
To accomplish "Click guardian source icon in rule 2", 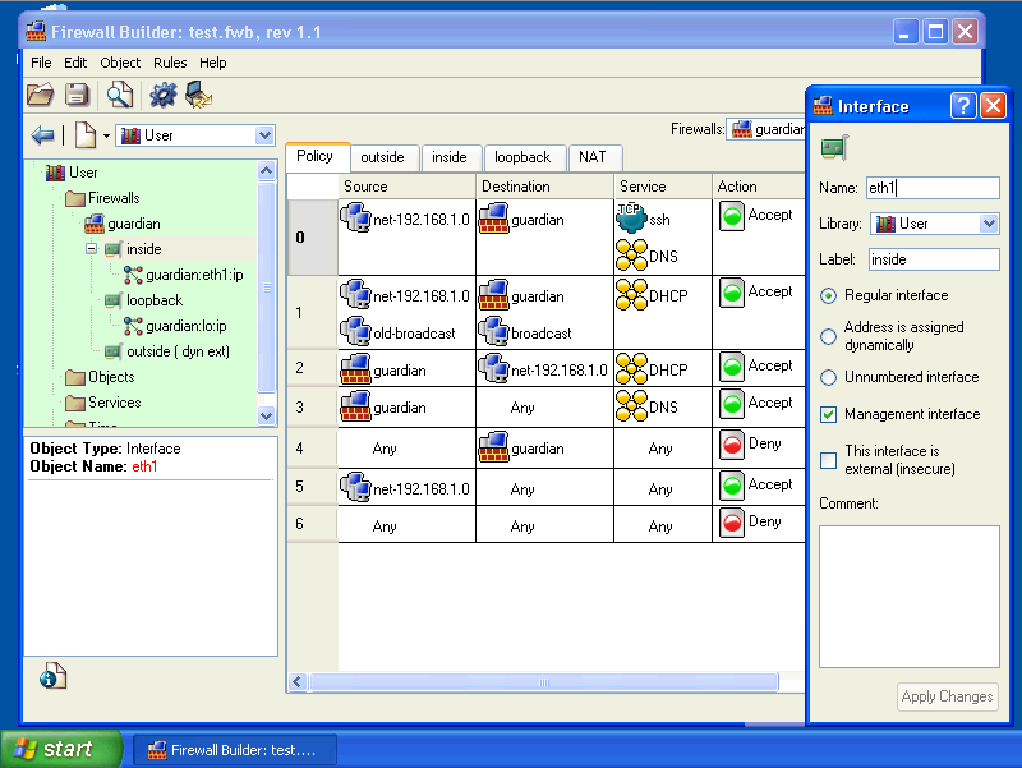I will point(356,369).
